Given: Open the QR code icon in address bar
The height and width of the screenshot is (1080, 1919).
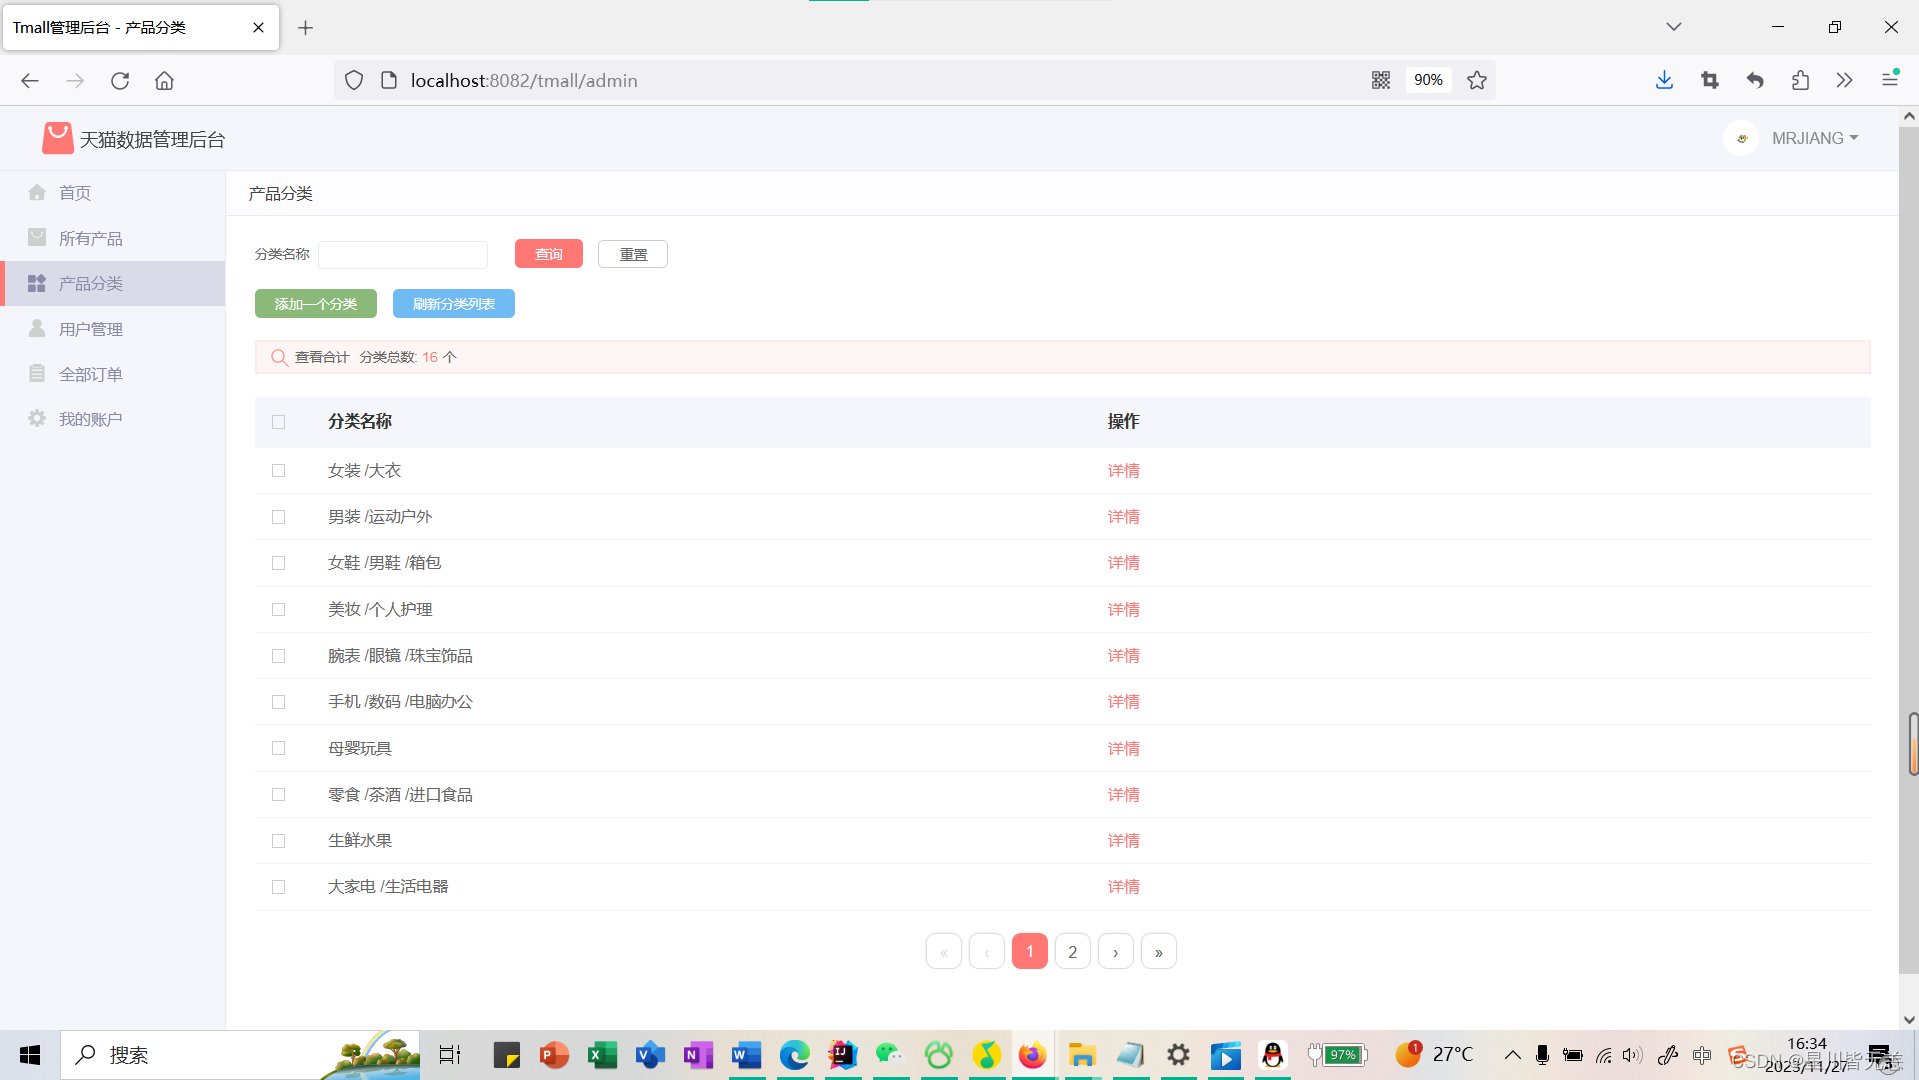Looking at the screenshot, I should tap(1381, 80).
